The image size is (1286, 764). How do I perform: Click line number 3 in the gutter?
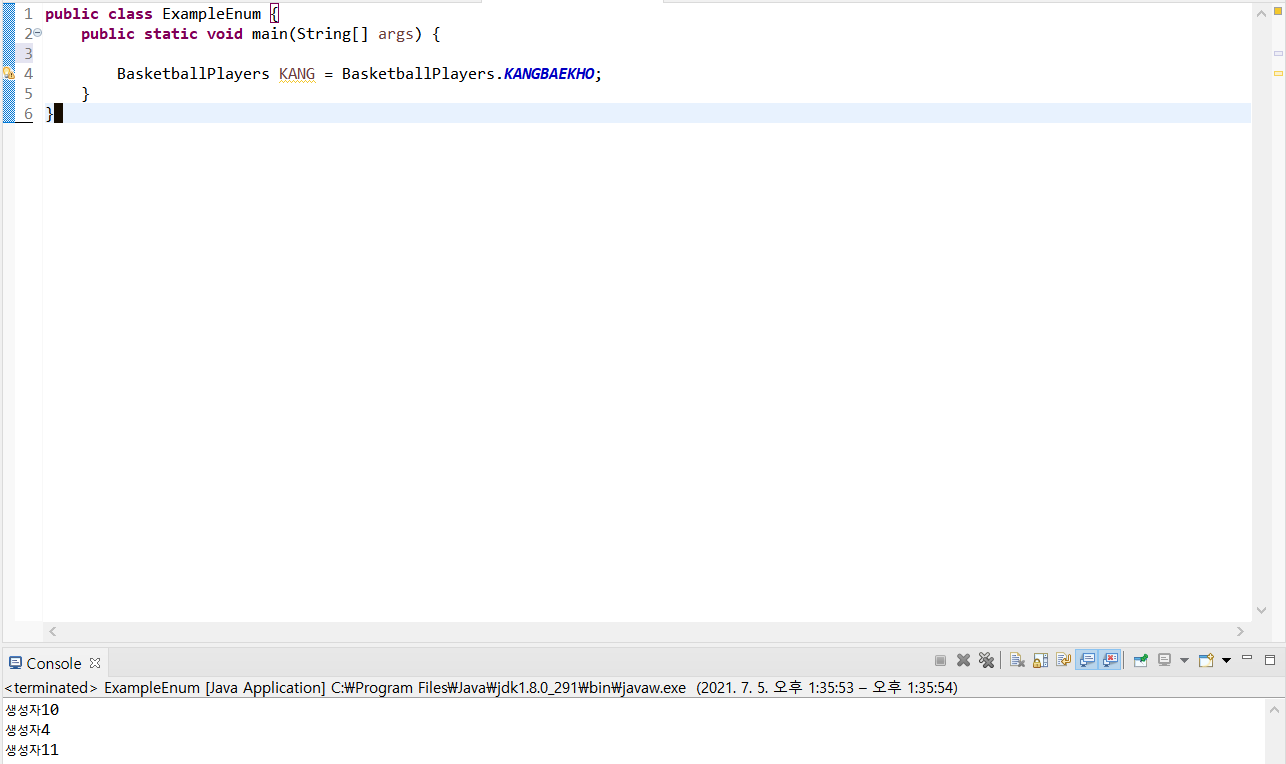pyautogui.click(x=28, y=54)
